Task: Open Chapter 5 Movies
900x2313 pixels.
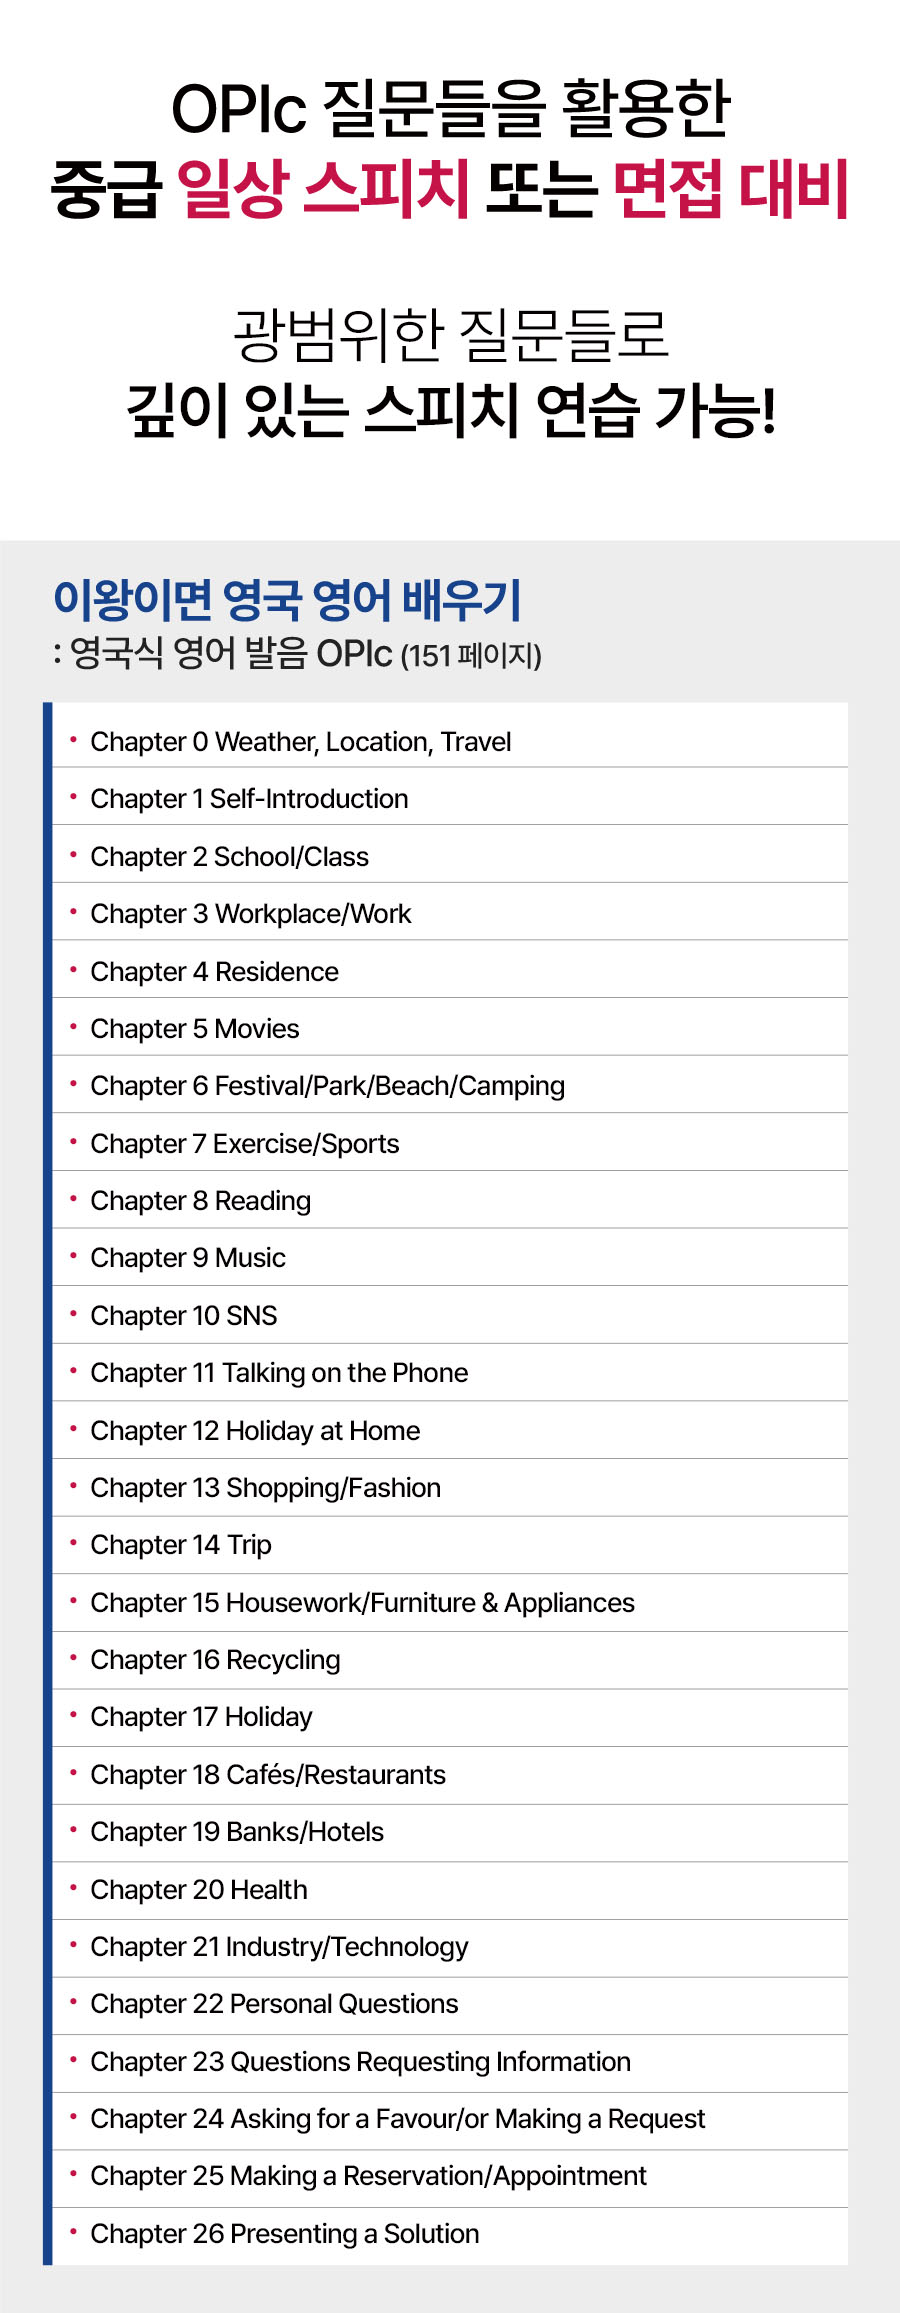Action: (x=194, y=1029)
